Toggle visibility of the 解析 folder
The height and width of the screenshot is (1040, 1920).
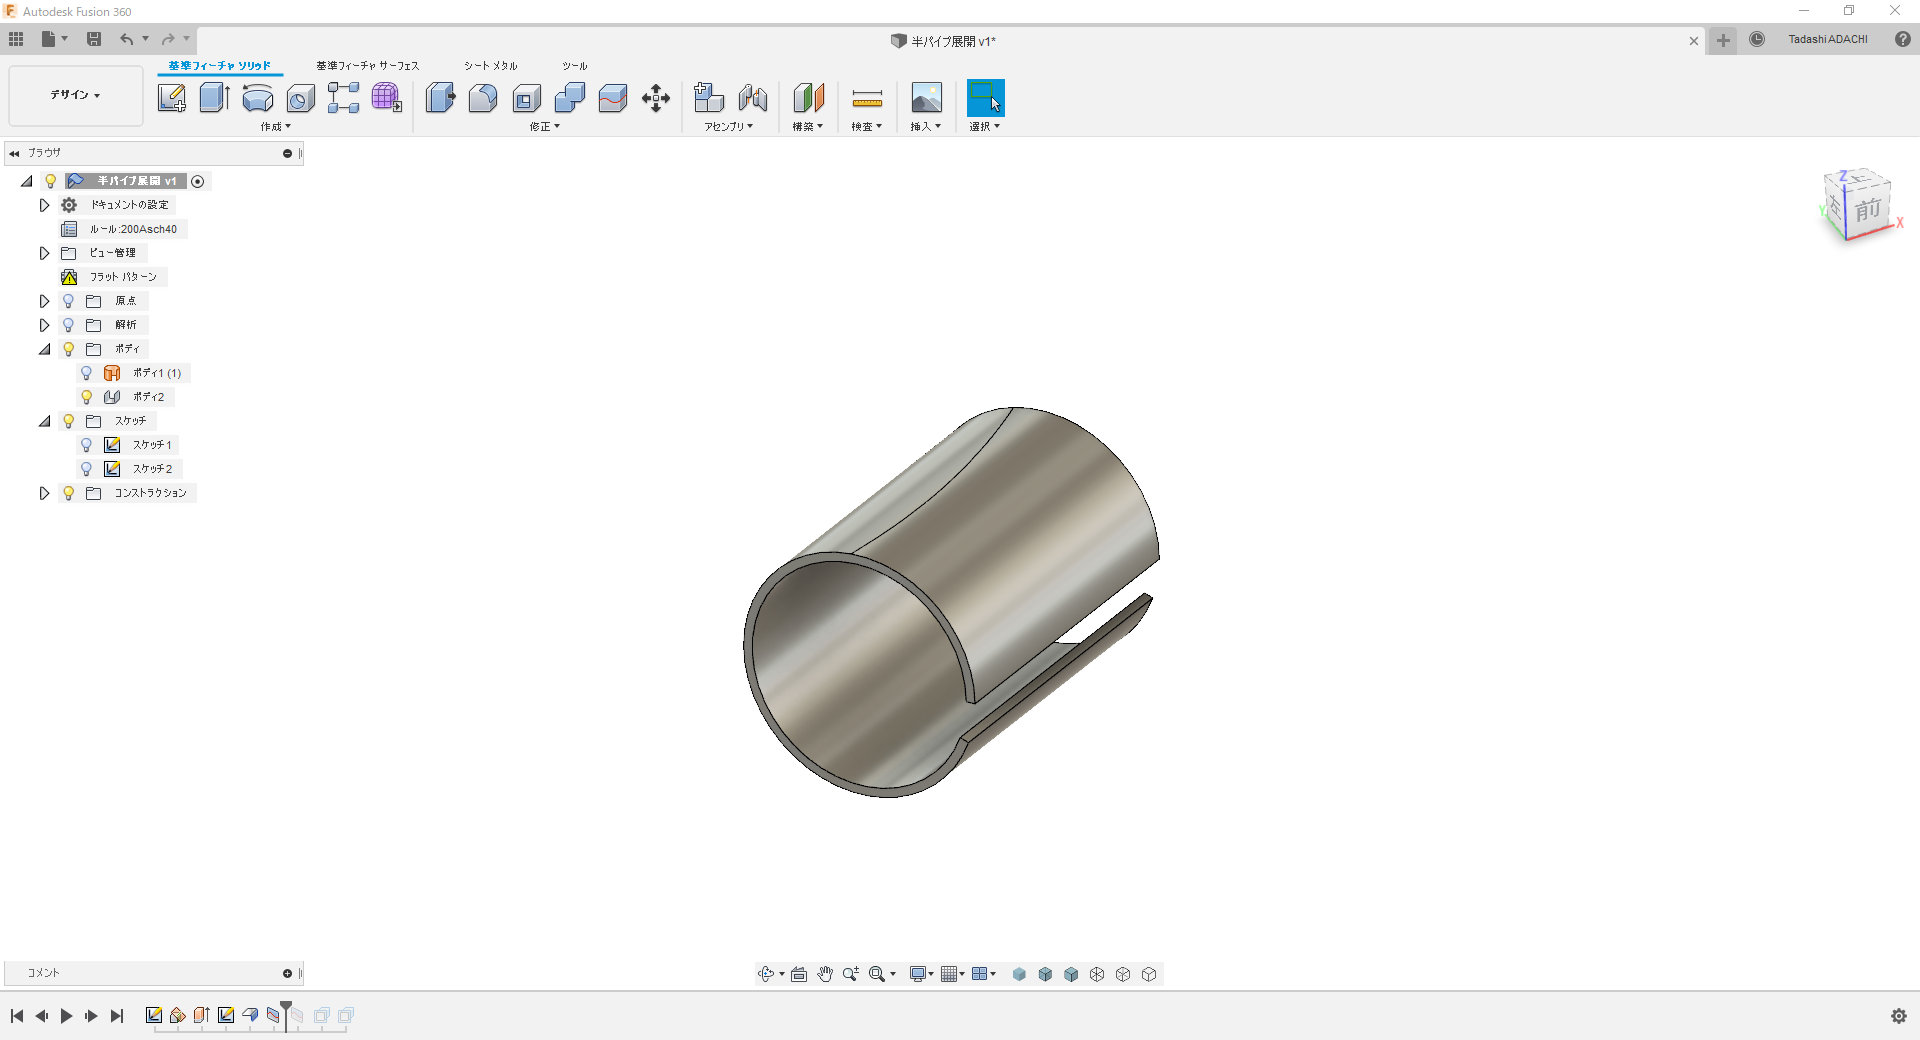point(69,325)
